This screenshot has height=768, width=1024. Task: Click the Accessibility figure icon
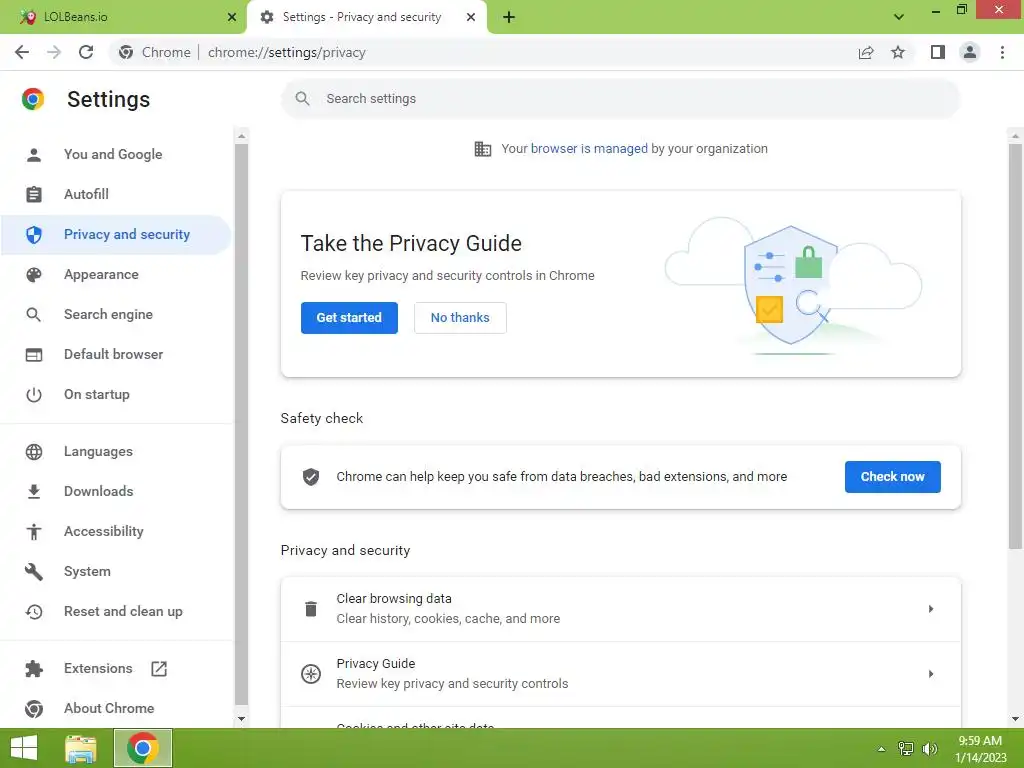pyautogui.click(x=34, y=532)
